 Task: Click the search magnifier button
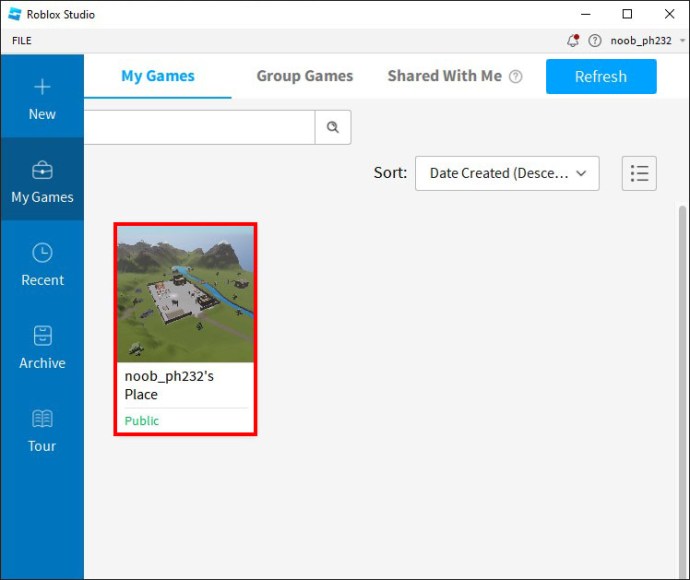pyautogui.click(x=333, y=127)
